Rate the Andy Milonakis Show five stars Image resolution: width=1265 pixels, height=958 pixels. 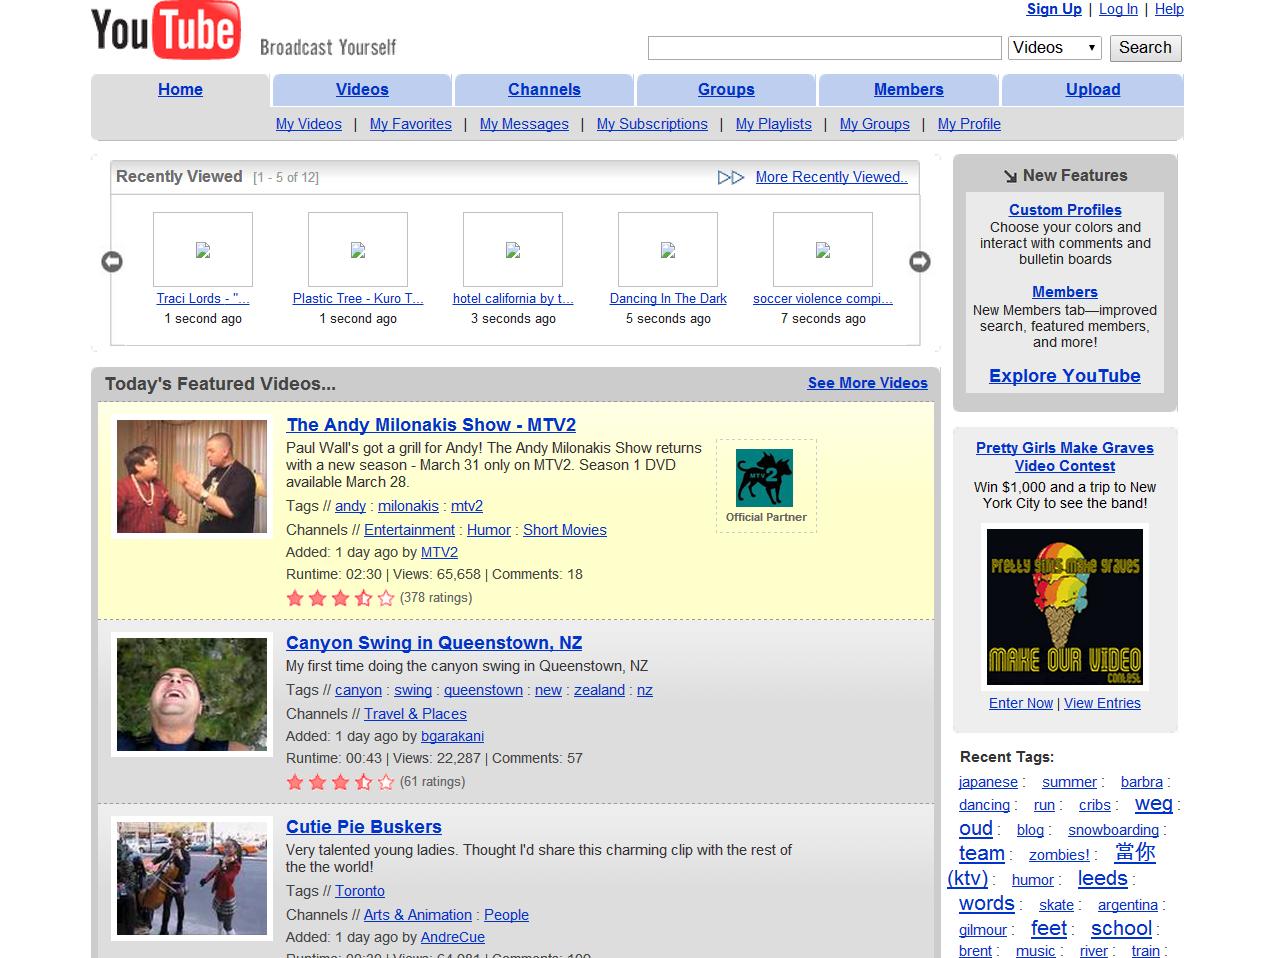pos(386,598)
